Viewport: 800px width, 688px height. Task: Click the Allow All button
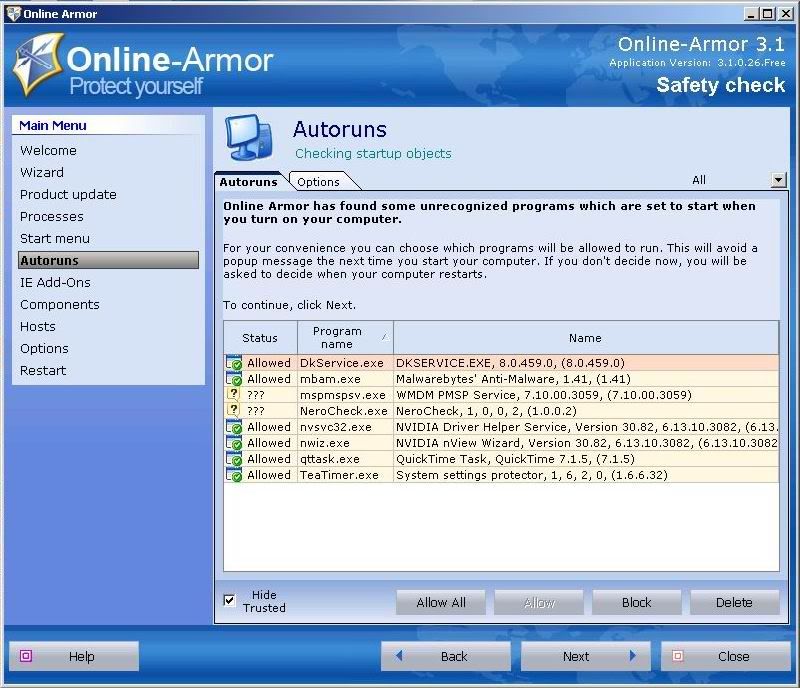pyautogui.click(x=441, y=602)
